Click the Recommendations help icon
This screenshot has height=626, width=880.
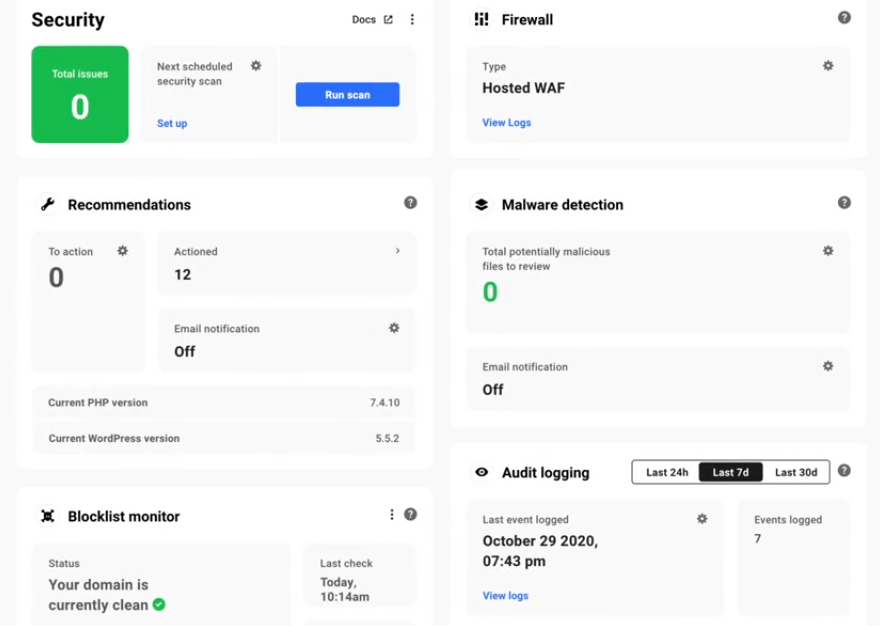pos(410,203)
